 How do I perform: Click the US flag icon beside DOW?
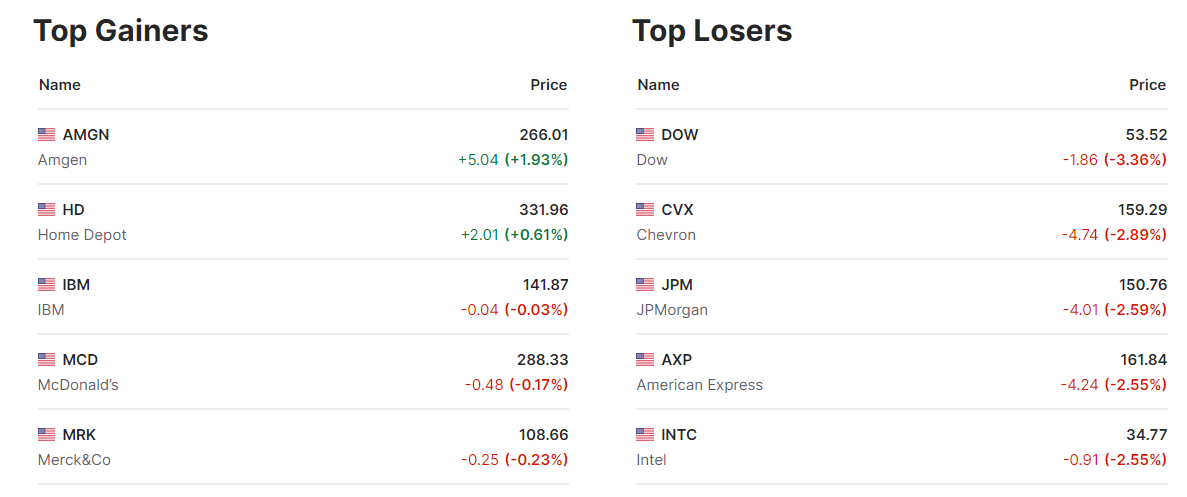[645, 134]
